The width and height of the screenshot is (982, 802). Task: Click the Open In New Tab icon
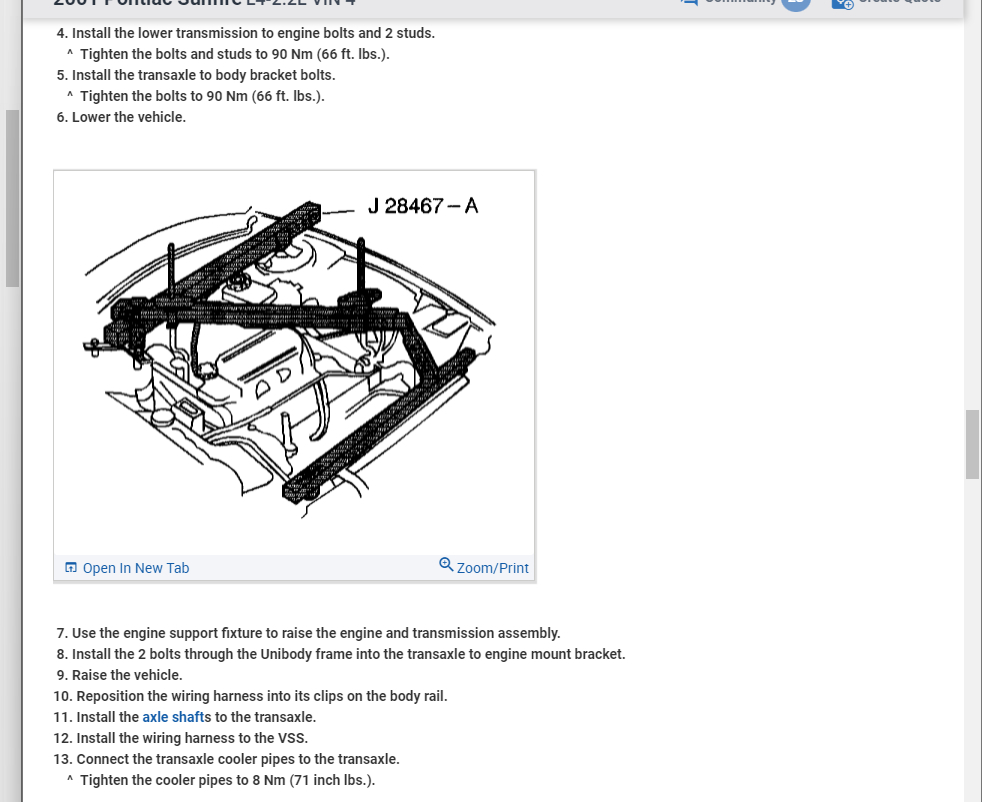click(71, 567)
